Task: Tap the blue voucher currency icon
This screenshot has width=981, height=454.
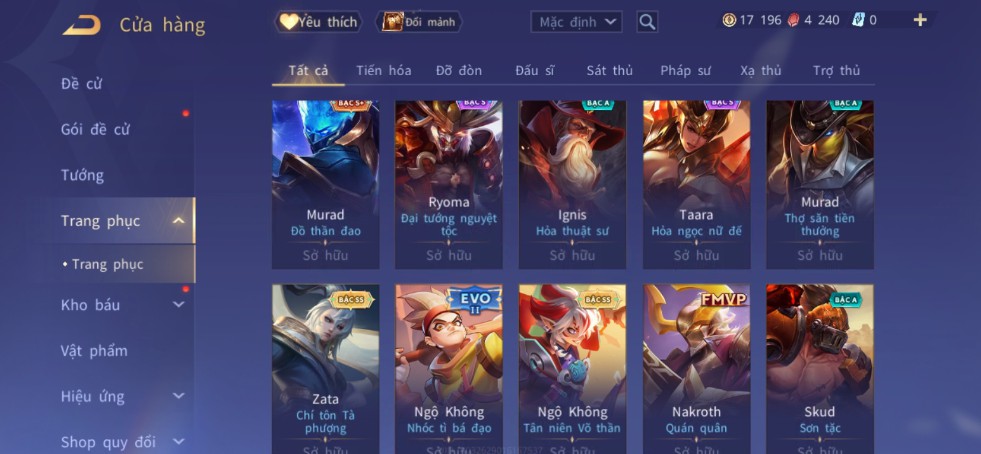Action: (x=858, y=20)
